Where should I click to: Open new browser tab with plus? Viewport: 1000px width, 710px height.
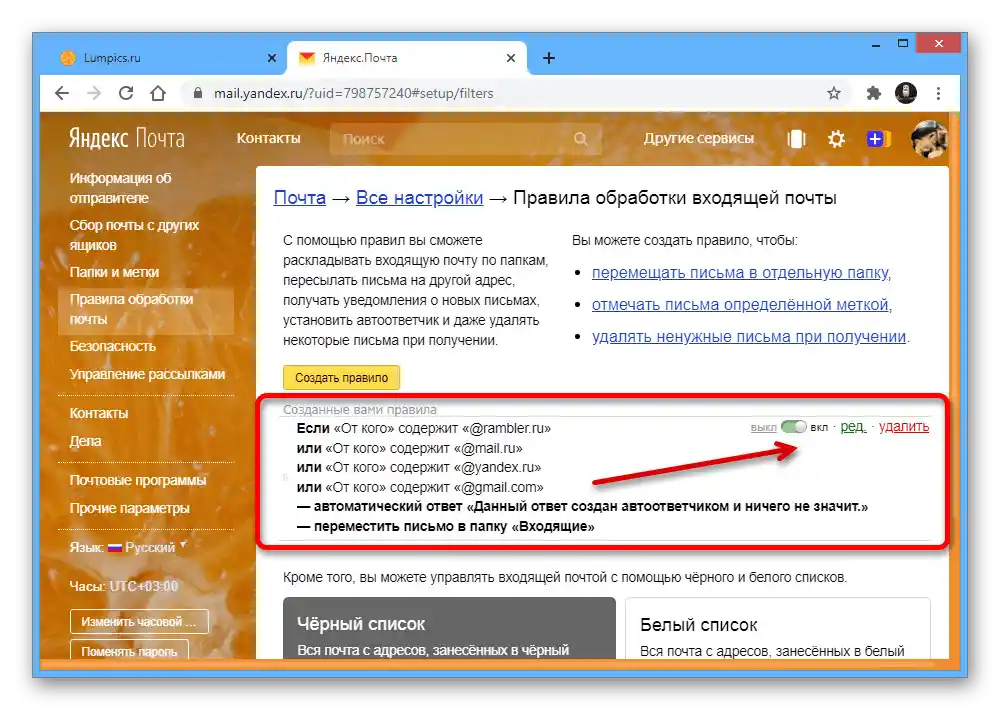click(x=548, y=58)
